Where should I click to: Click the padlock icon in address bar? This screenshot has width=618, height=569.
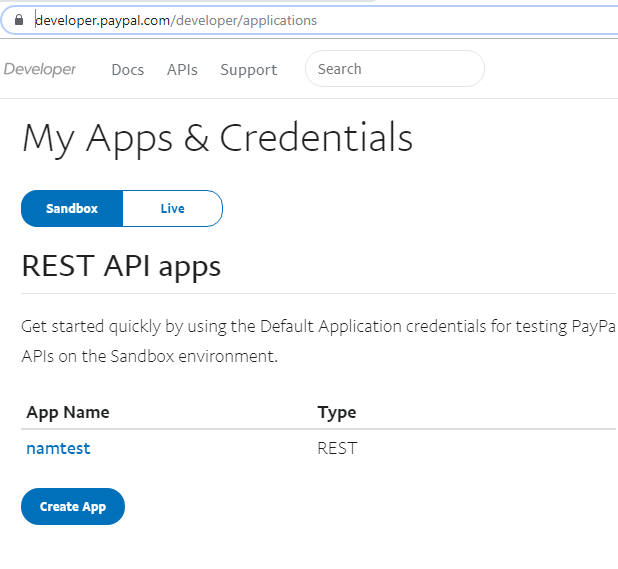point(19,20)
